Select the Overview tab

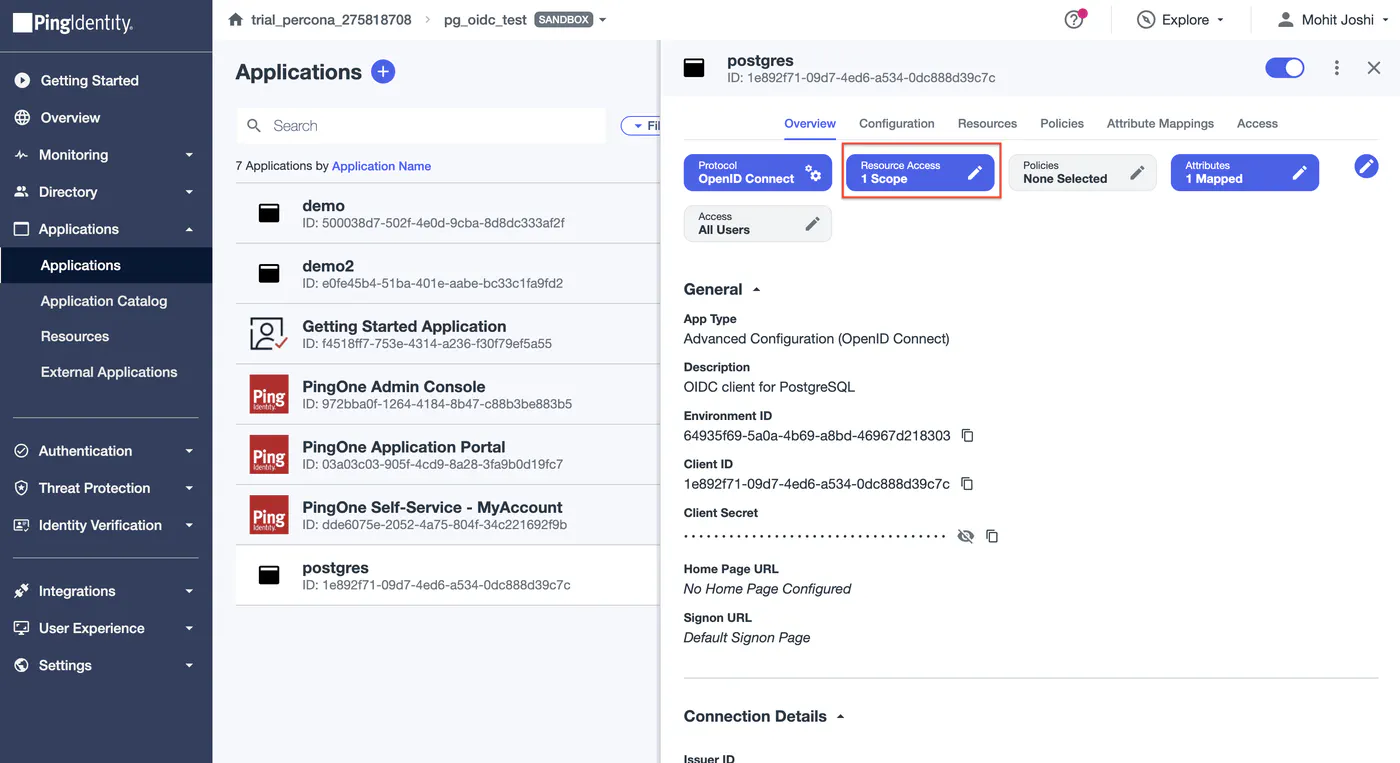810,124
